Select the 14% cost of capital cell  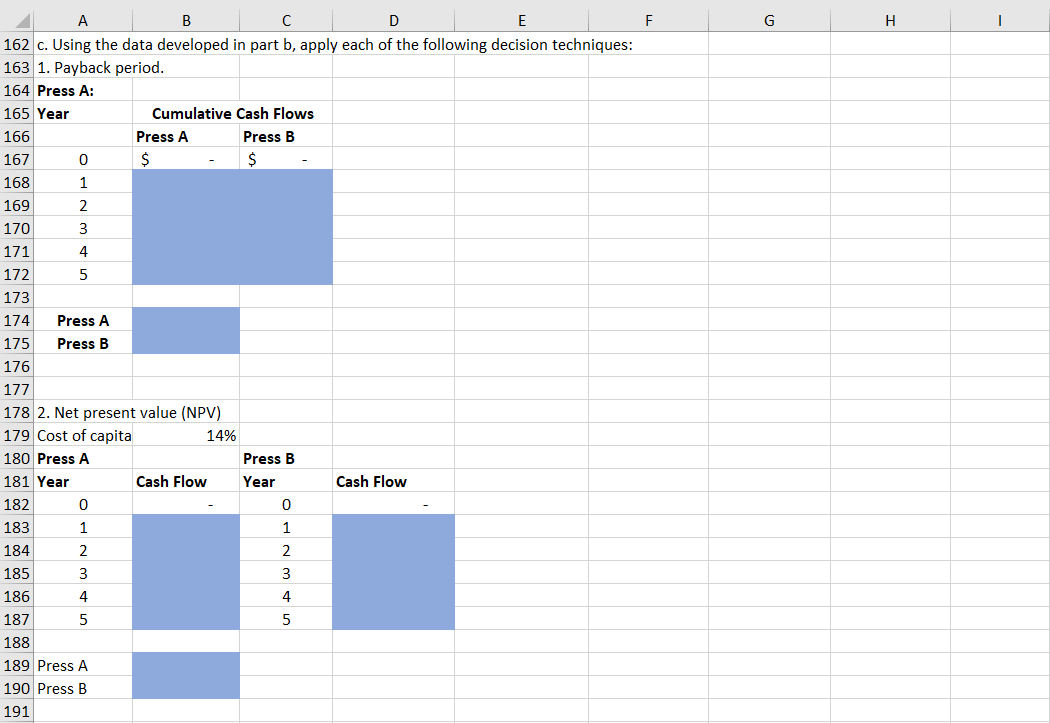click(186, 435)
